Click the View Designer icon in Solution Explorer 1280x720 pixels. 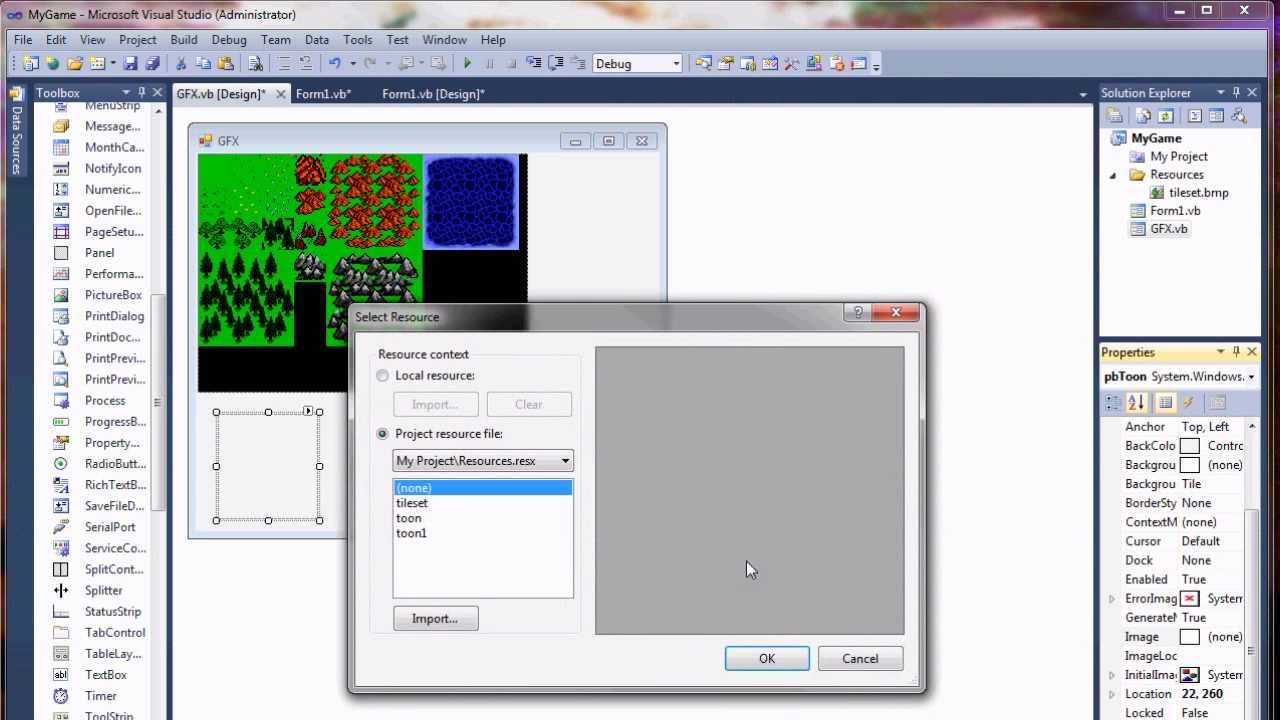(x=1216, y=116)
